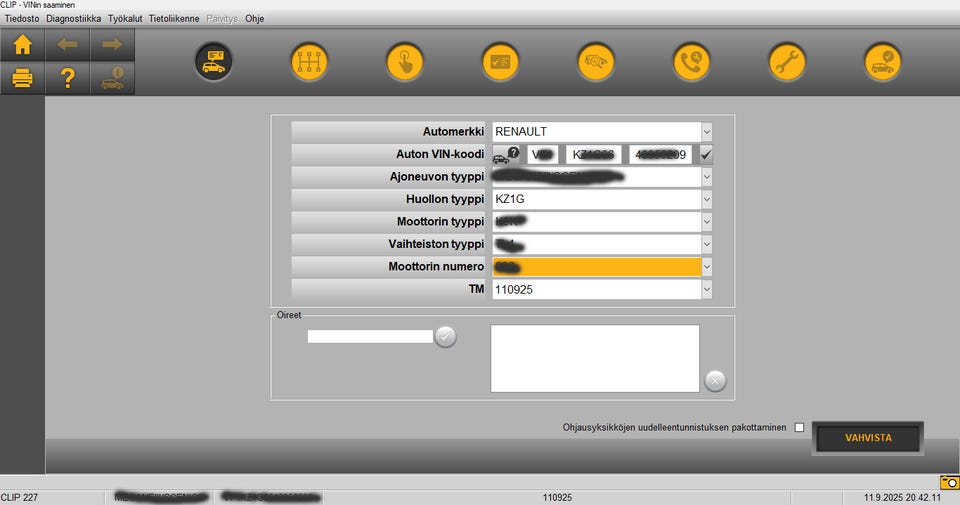The height and width of the screenshot is (505, 960).
Task: Confirm symptom entry with round check icon
Action: coord(445,337)
